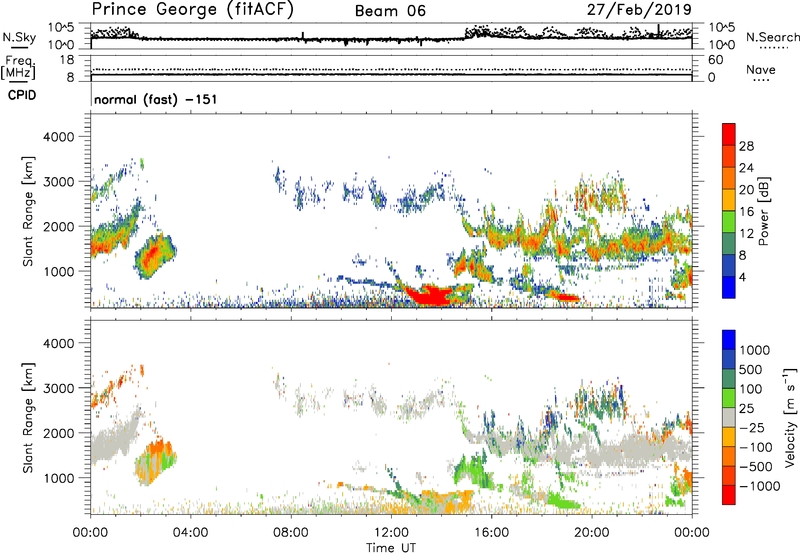Viewport: 800px width, 554px height.
Task: Click the 'normal (fast) -151' mode text
Action: pyautogui.click(x=156, y=99)
